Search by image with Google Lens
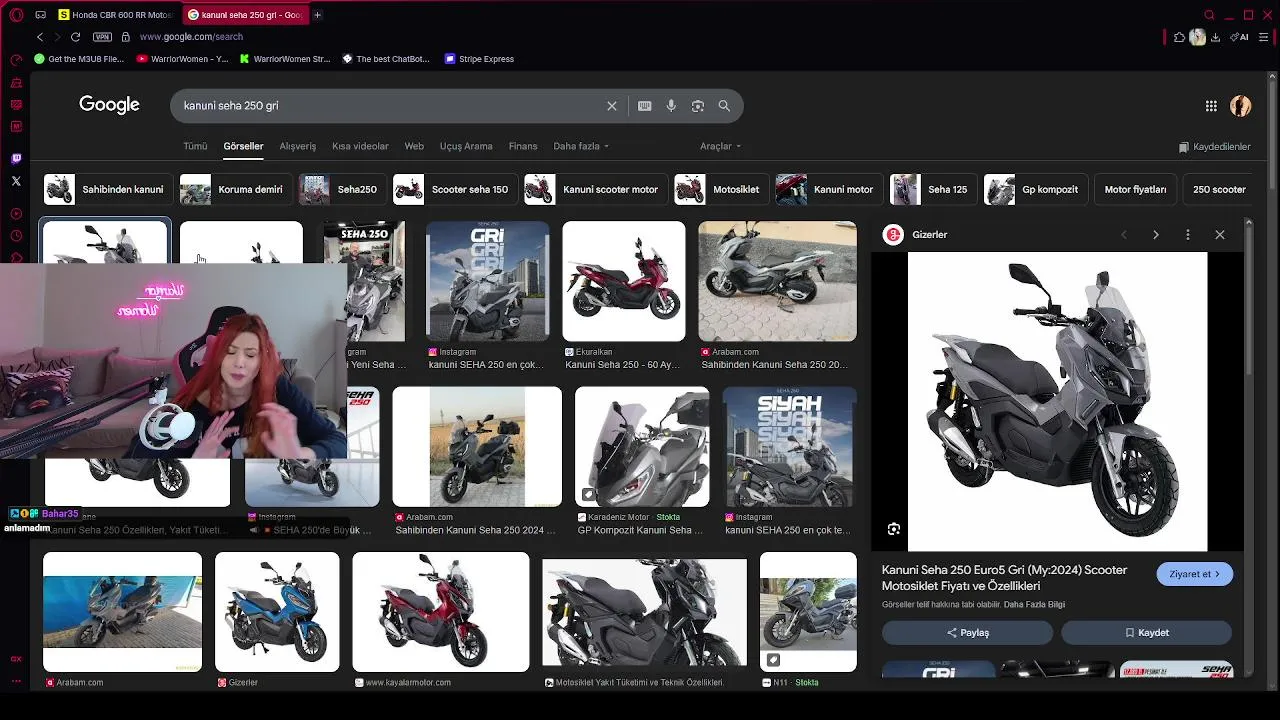The image size is (1280, 720). [698, 106]
